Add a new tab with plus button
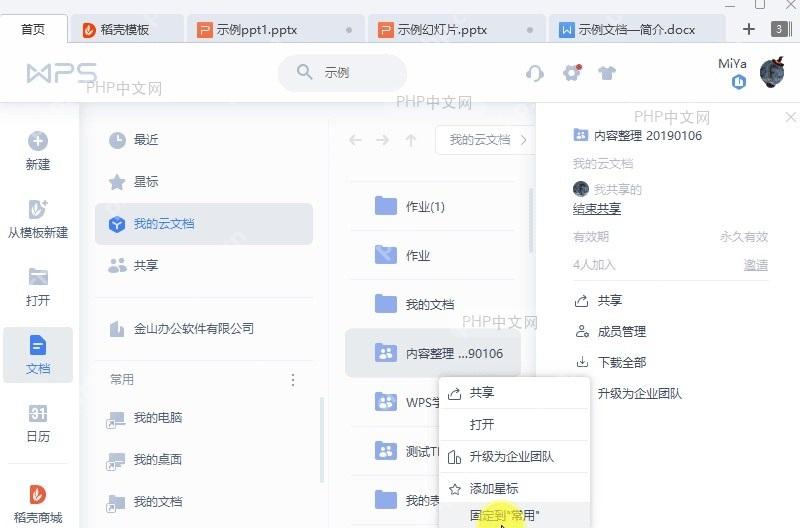800x528 pixels. coord(748,29)
